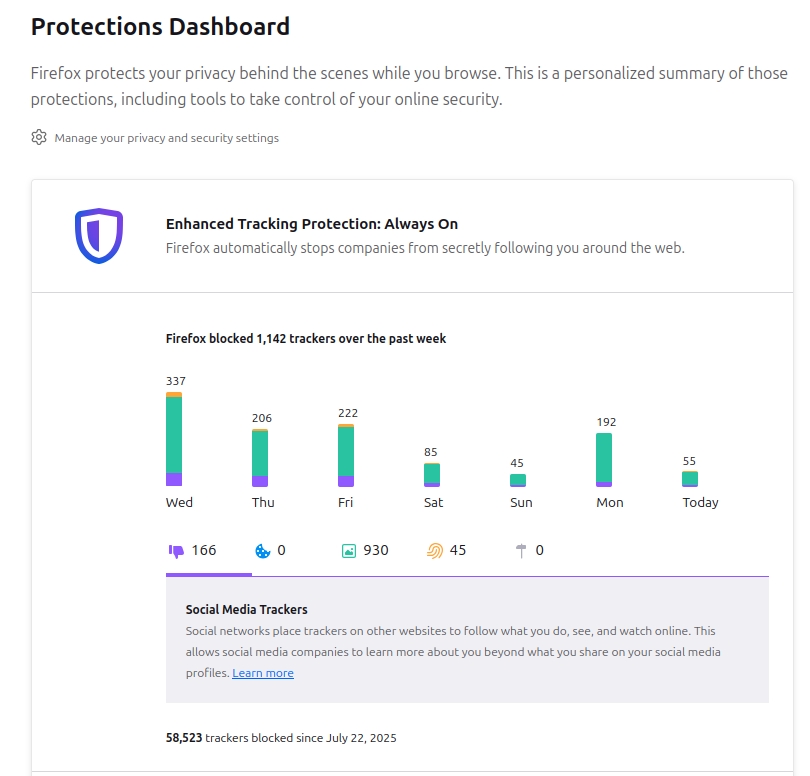Click the Enhanced Tracking Protection shield icon
This screenshot has height=776, width=810.
pos(97,234)
